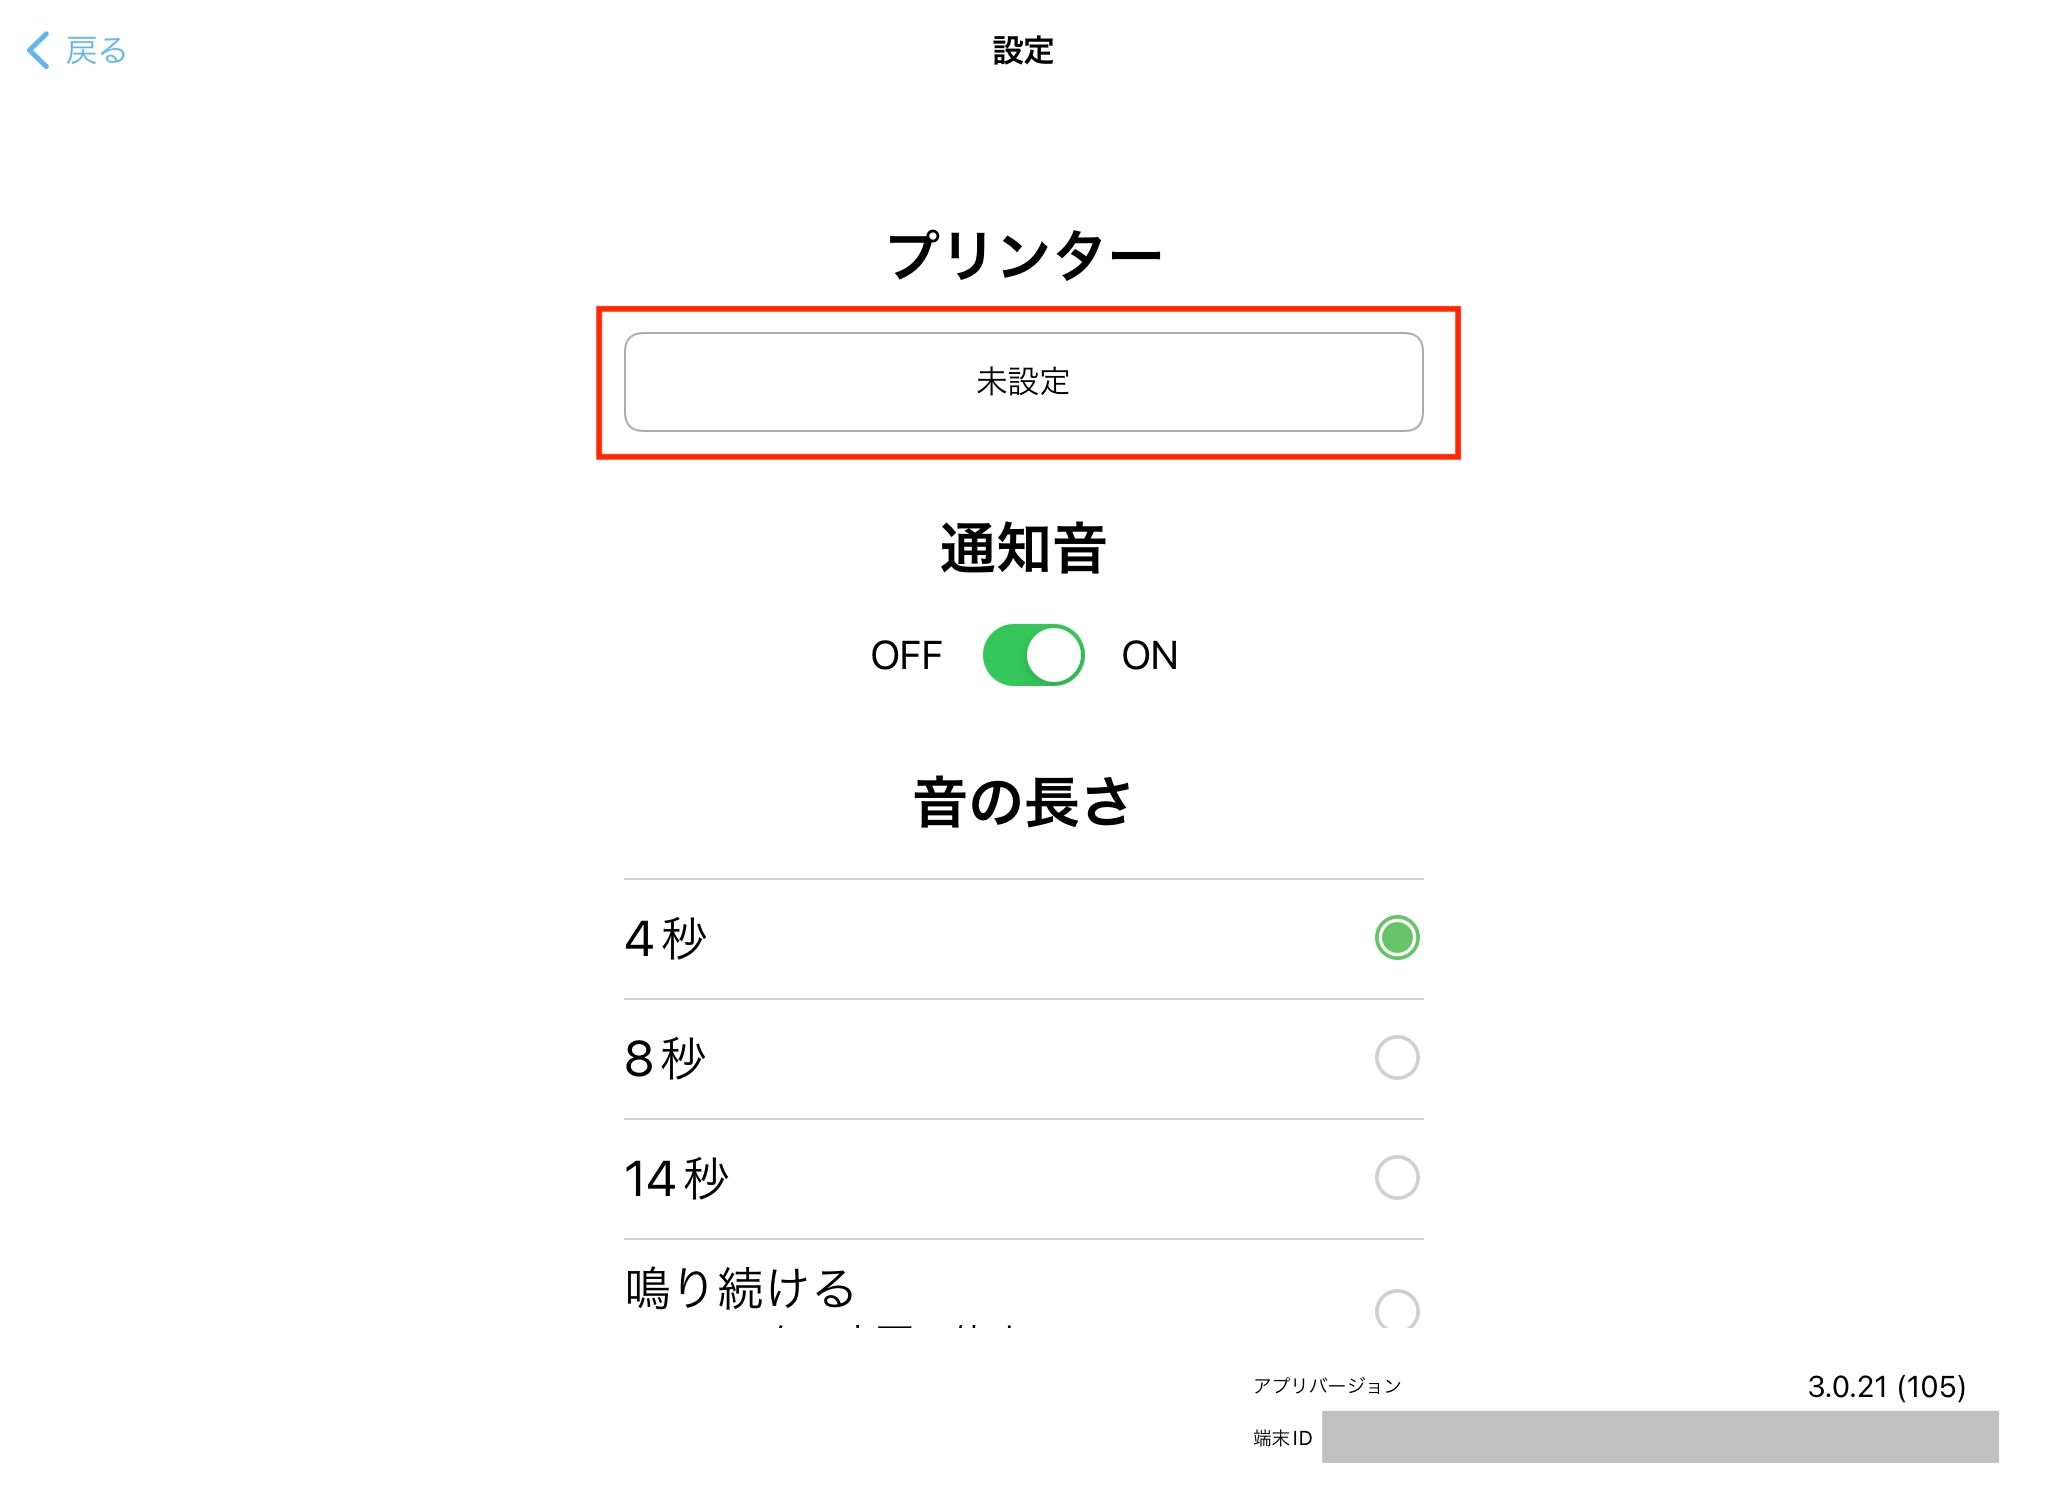Viewport: 2048px width, 1496px height.
Task: Open the 未設定 printer selection button
Action: pos(1023,382)
